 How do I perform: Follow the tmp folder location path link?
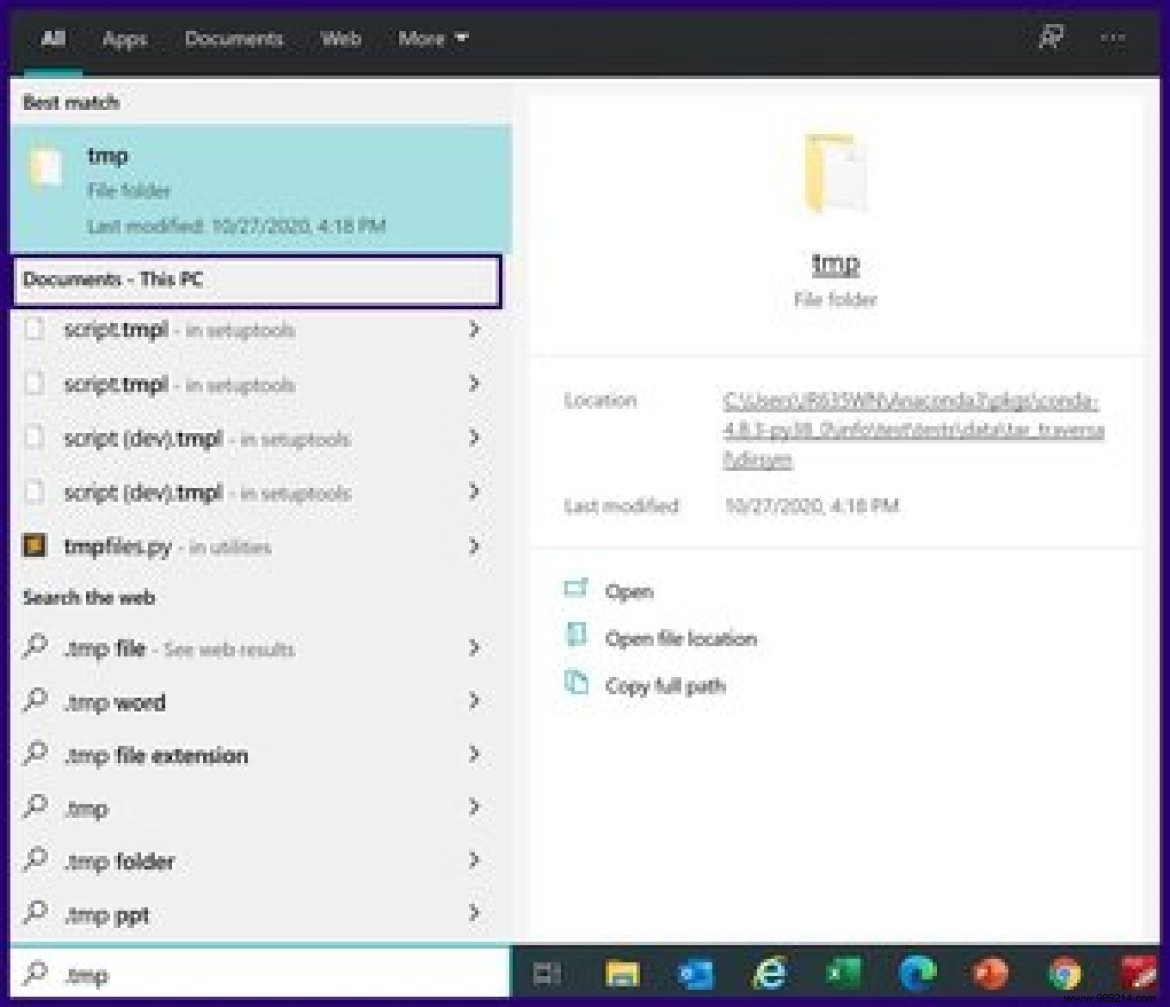point(912,430)
